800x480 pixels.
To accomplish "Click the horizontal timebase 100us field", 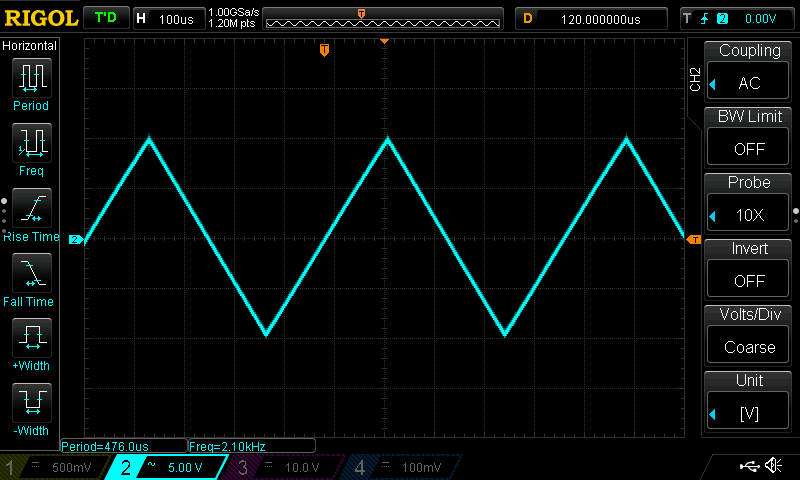I will (x=168, y=19).
